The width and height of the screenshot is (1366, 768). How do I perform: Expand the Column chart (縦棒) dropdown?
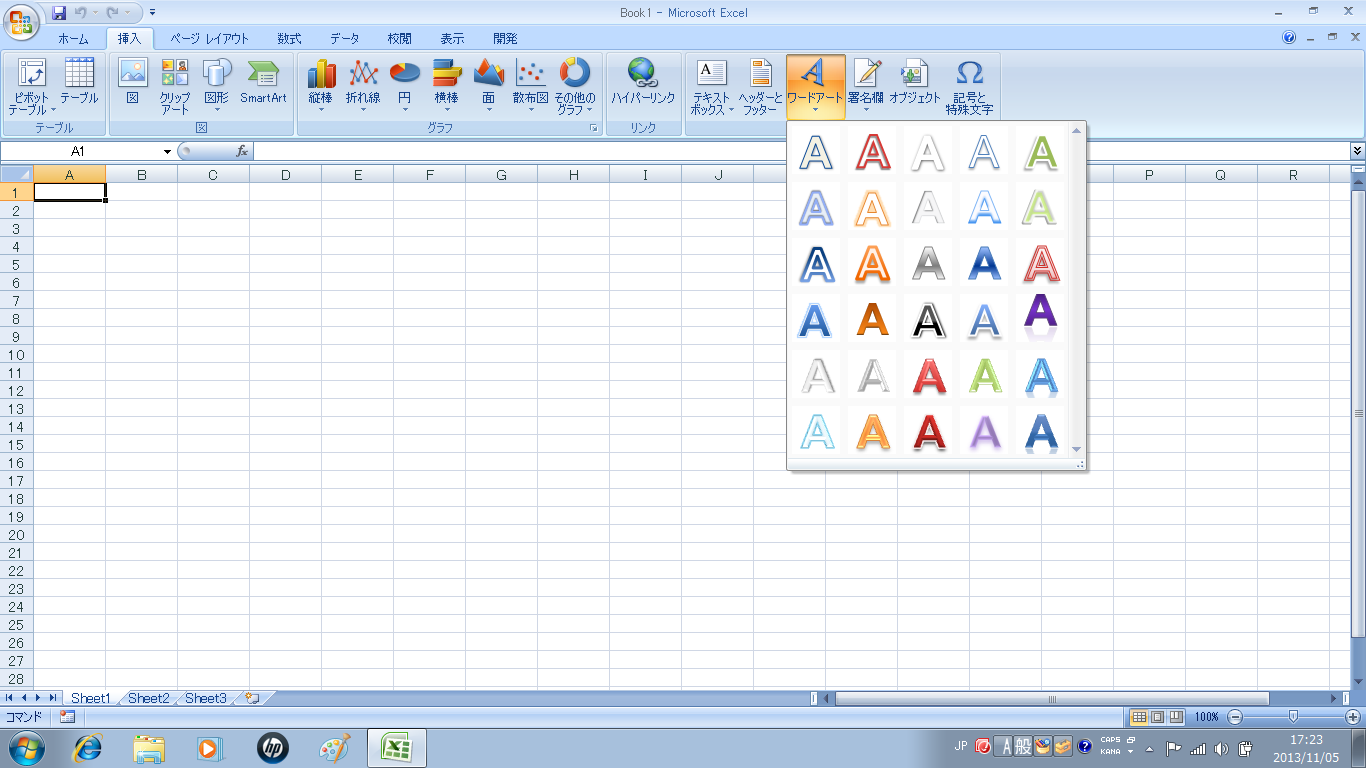point(321,90)
